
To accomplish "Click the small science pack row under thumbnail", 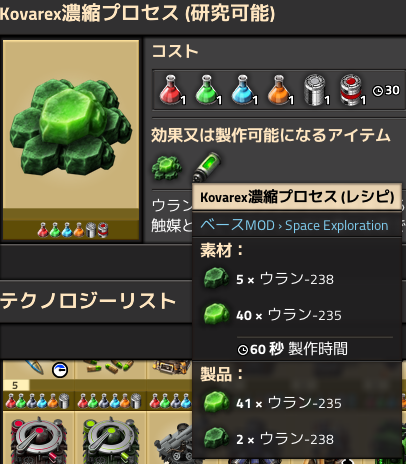I will [x=73, y=230].
